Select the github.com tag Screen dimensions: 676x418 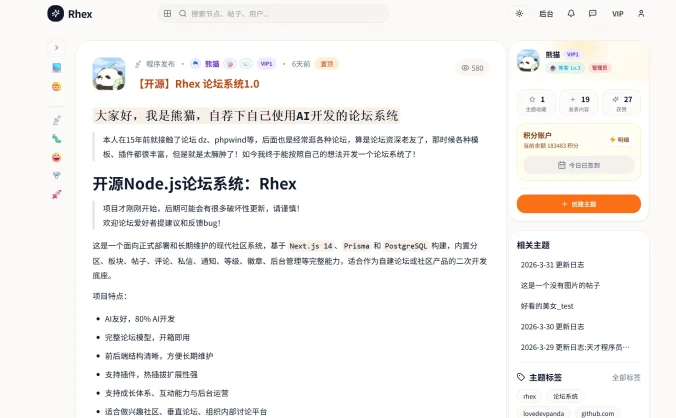(598, 413)
